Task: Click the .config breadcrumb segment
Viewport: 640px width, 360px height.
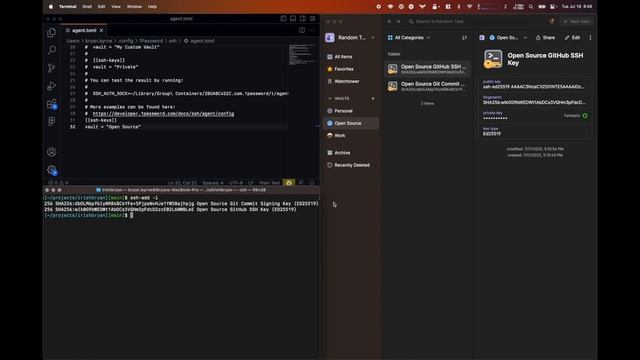Action: tap(126, 41)
